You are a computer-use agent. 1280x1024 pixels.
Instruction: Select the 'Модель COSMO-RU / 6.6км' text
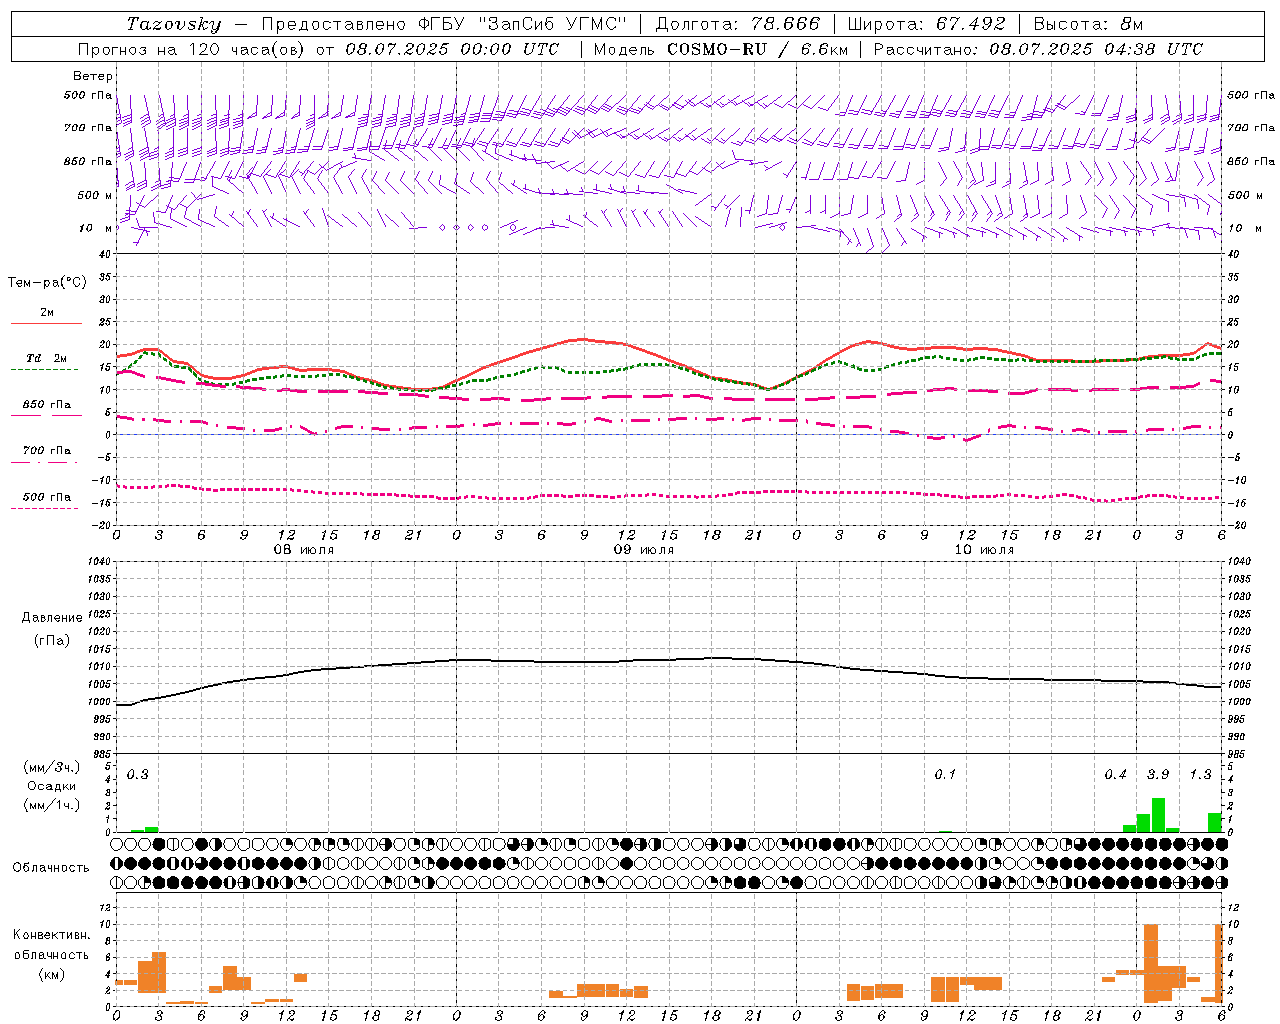point(720,49)
